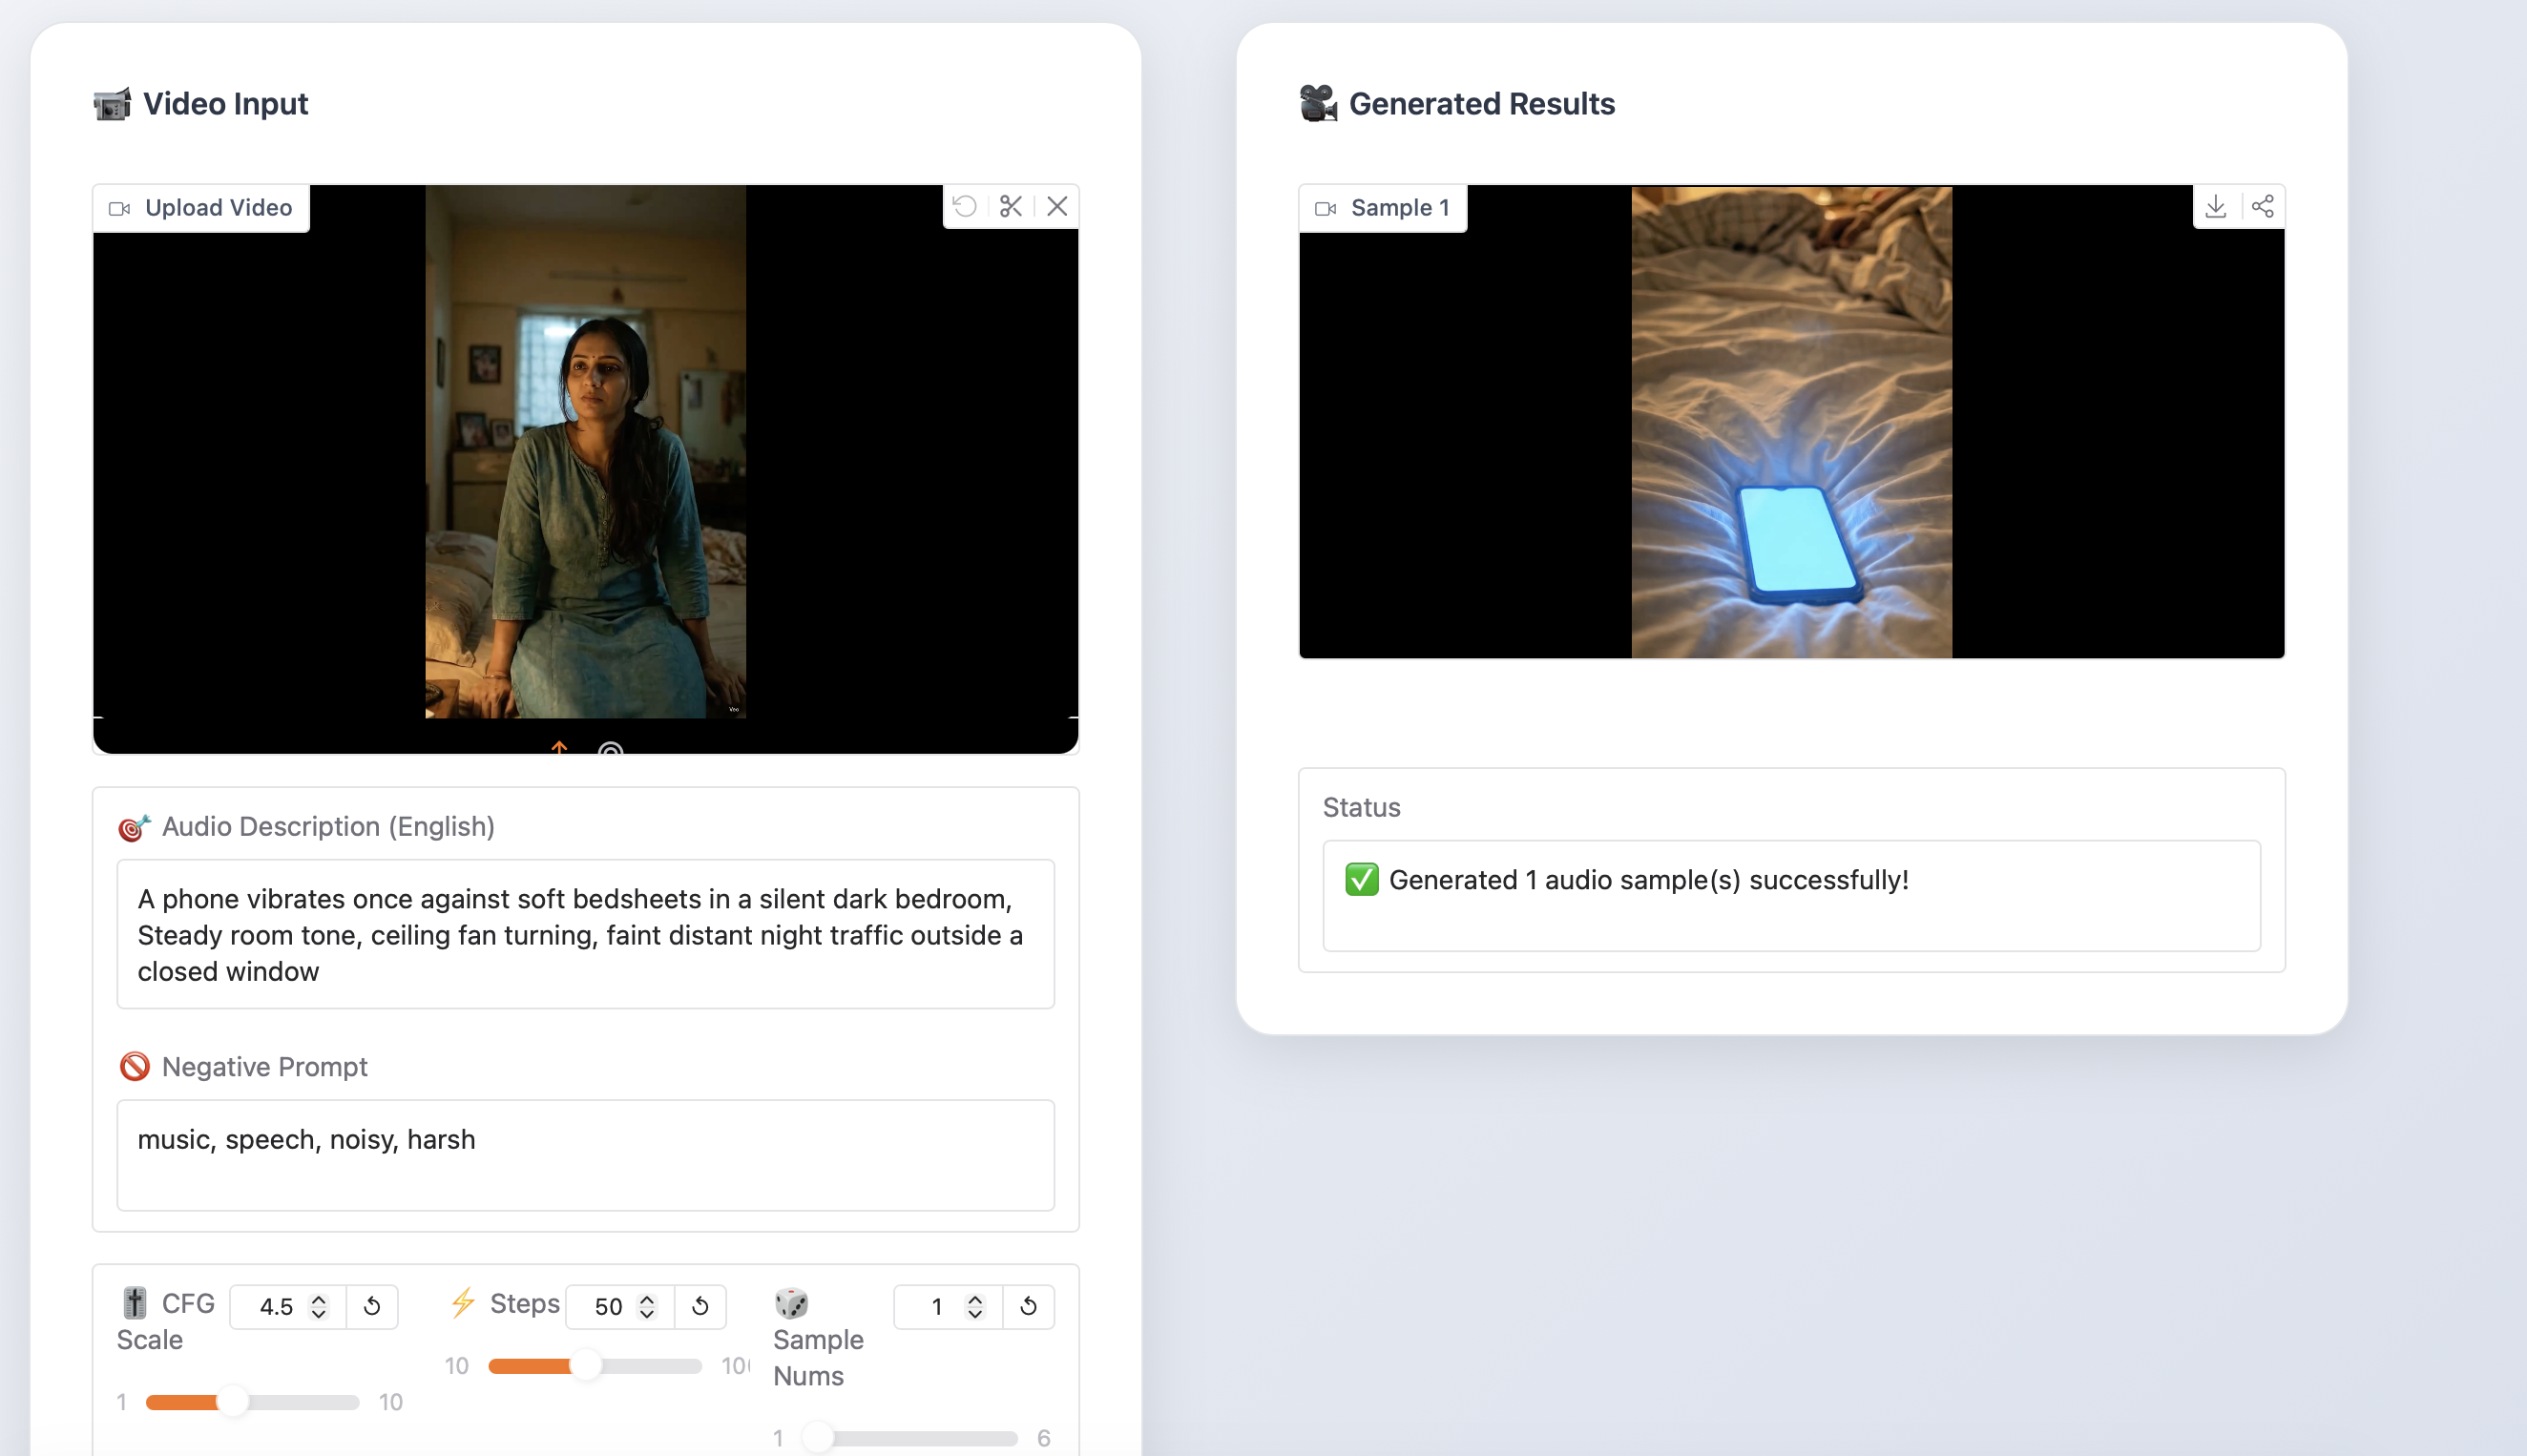The image size is (2527, 1456).
Task: Click the orange upload arrow below the video
Action: [559, 748]
